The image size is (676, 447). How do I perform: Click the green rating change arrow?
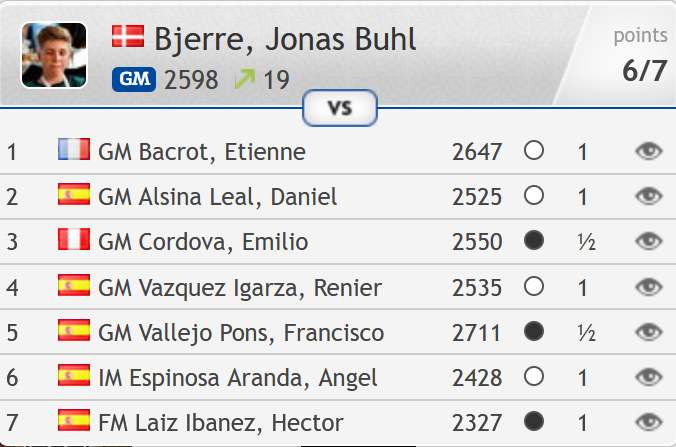click(244, 79)
